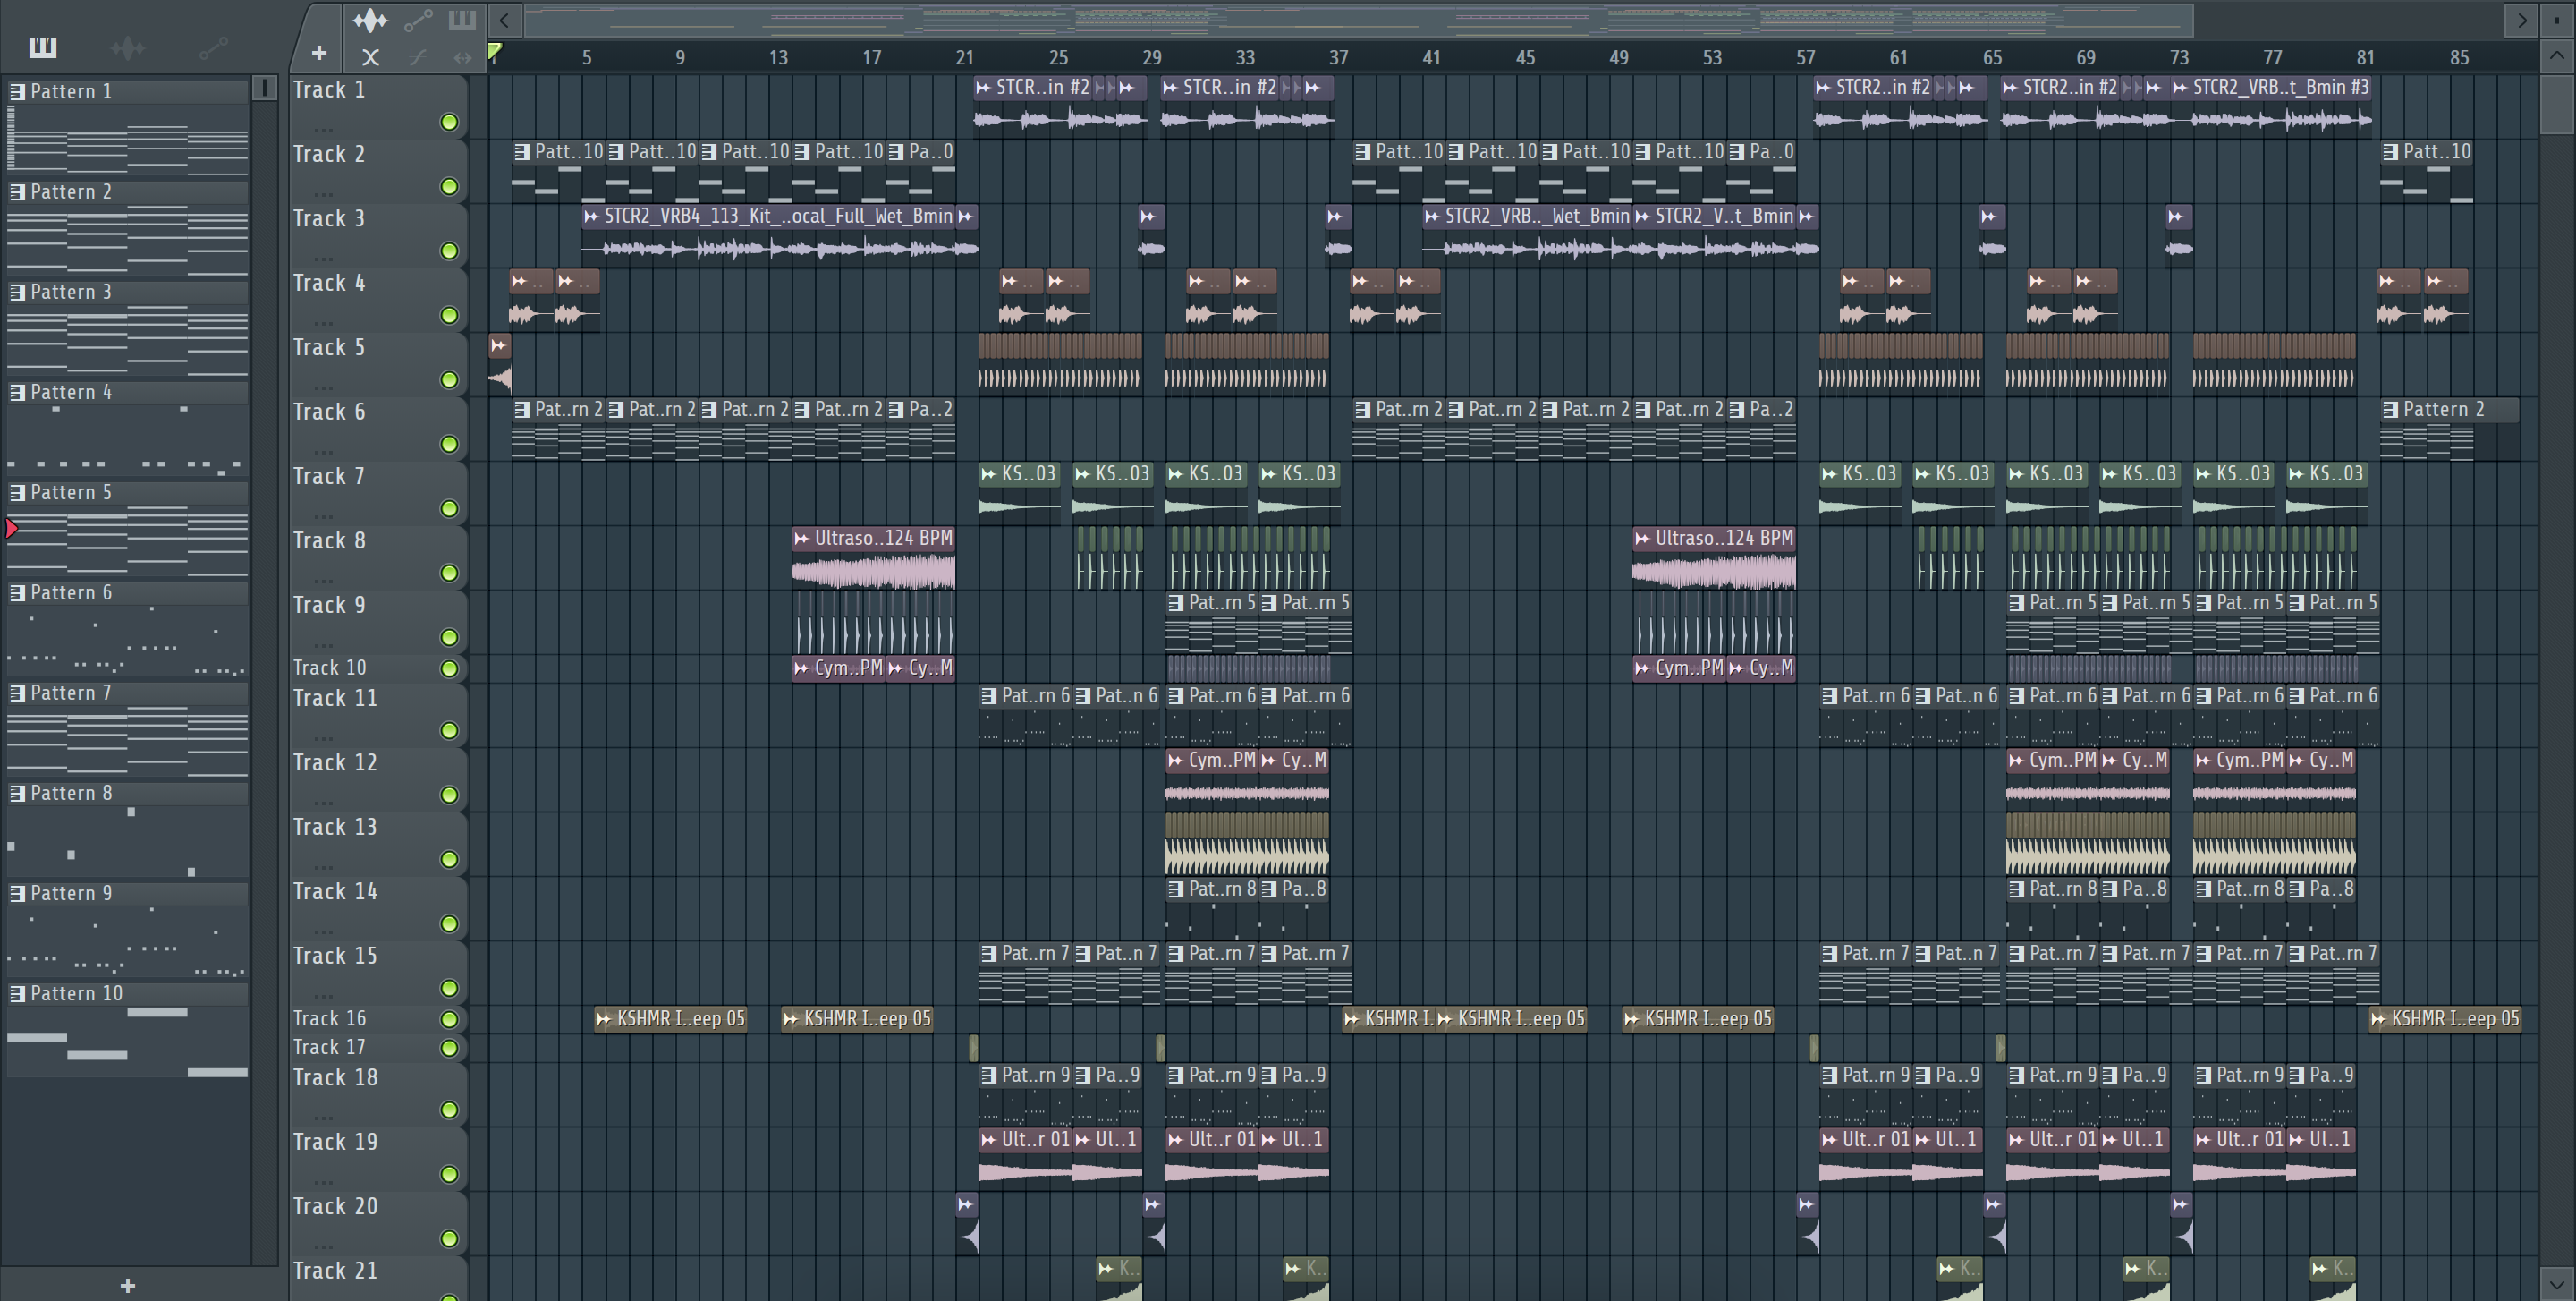Viewport: 2576px width, 1301px height.
Task: Click the Track 19 header name
Action: pyautogui.click(x=335, y=1141)
